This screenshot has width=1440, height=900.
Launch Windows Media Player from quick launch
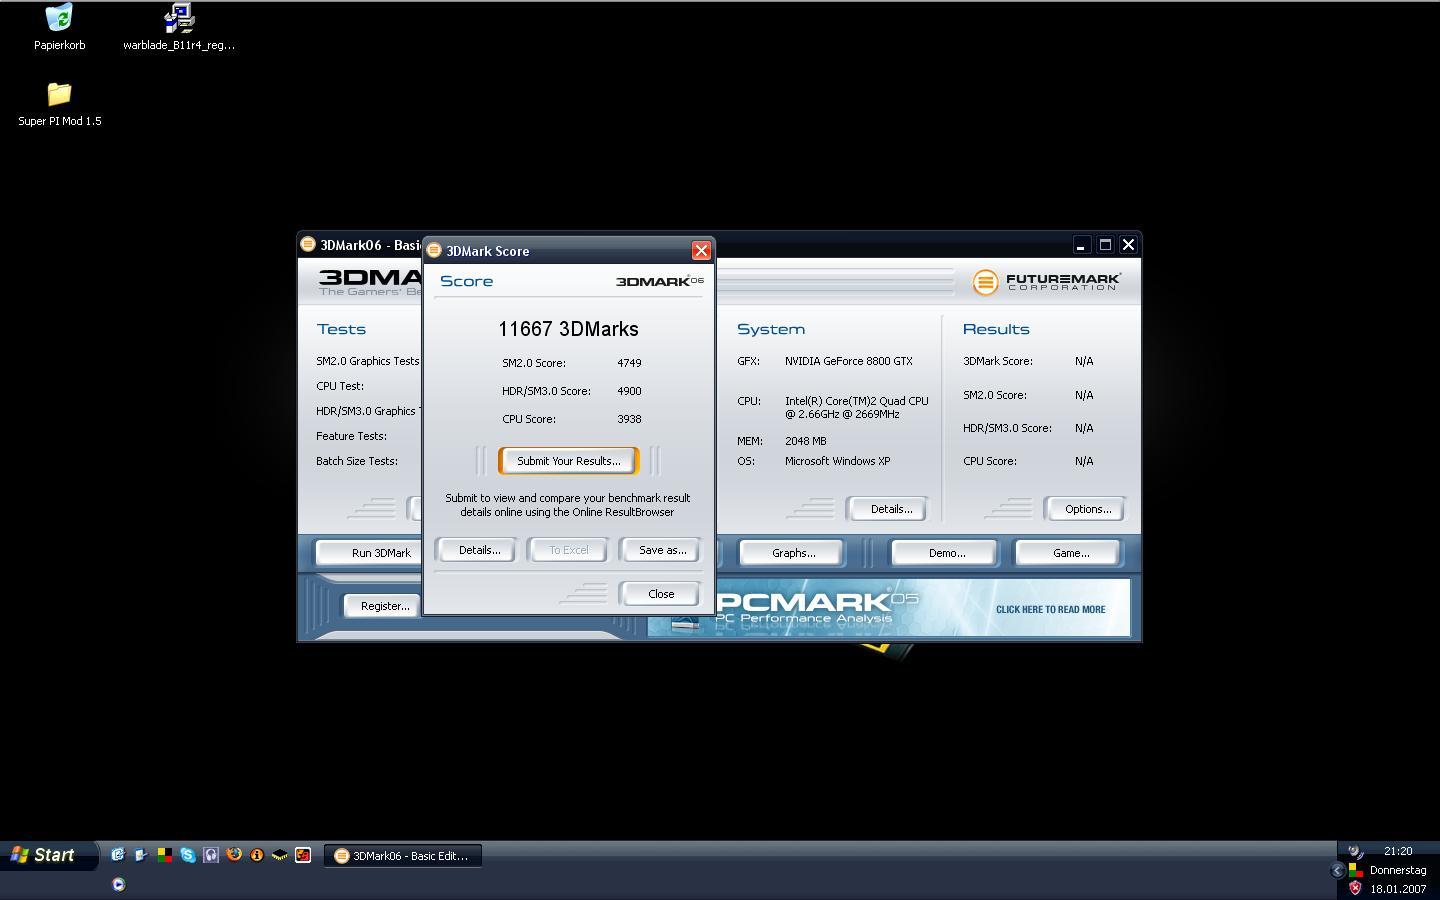click(x=118, y=884)
